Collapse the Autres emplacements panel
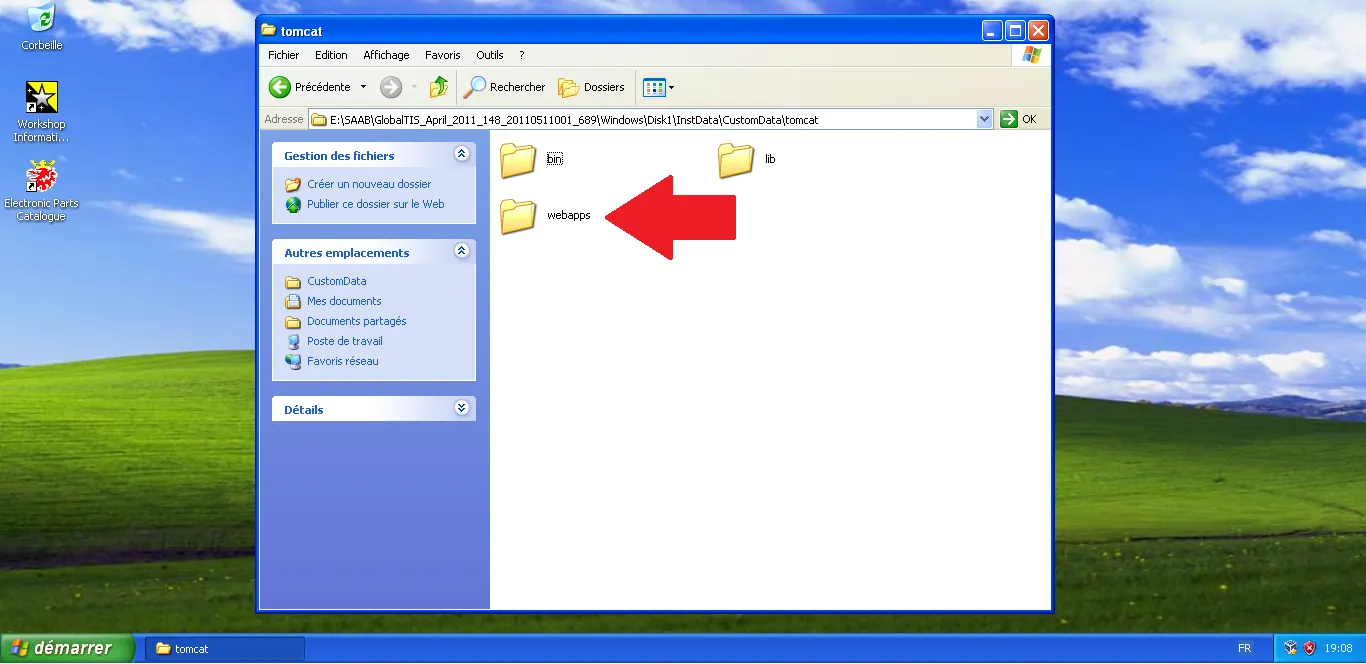Image resolution: width=1366 pixels, height=664 pixels. 461,251
